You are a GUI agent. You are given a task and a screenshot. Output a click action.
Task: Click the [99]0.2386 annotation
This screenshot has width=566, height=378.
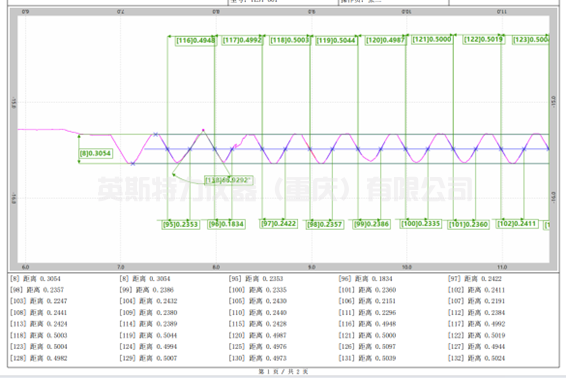pos(371,224)
